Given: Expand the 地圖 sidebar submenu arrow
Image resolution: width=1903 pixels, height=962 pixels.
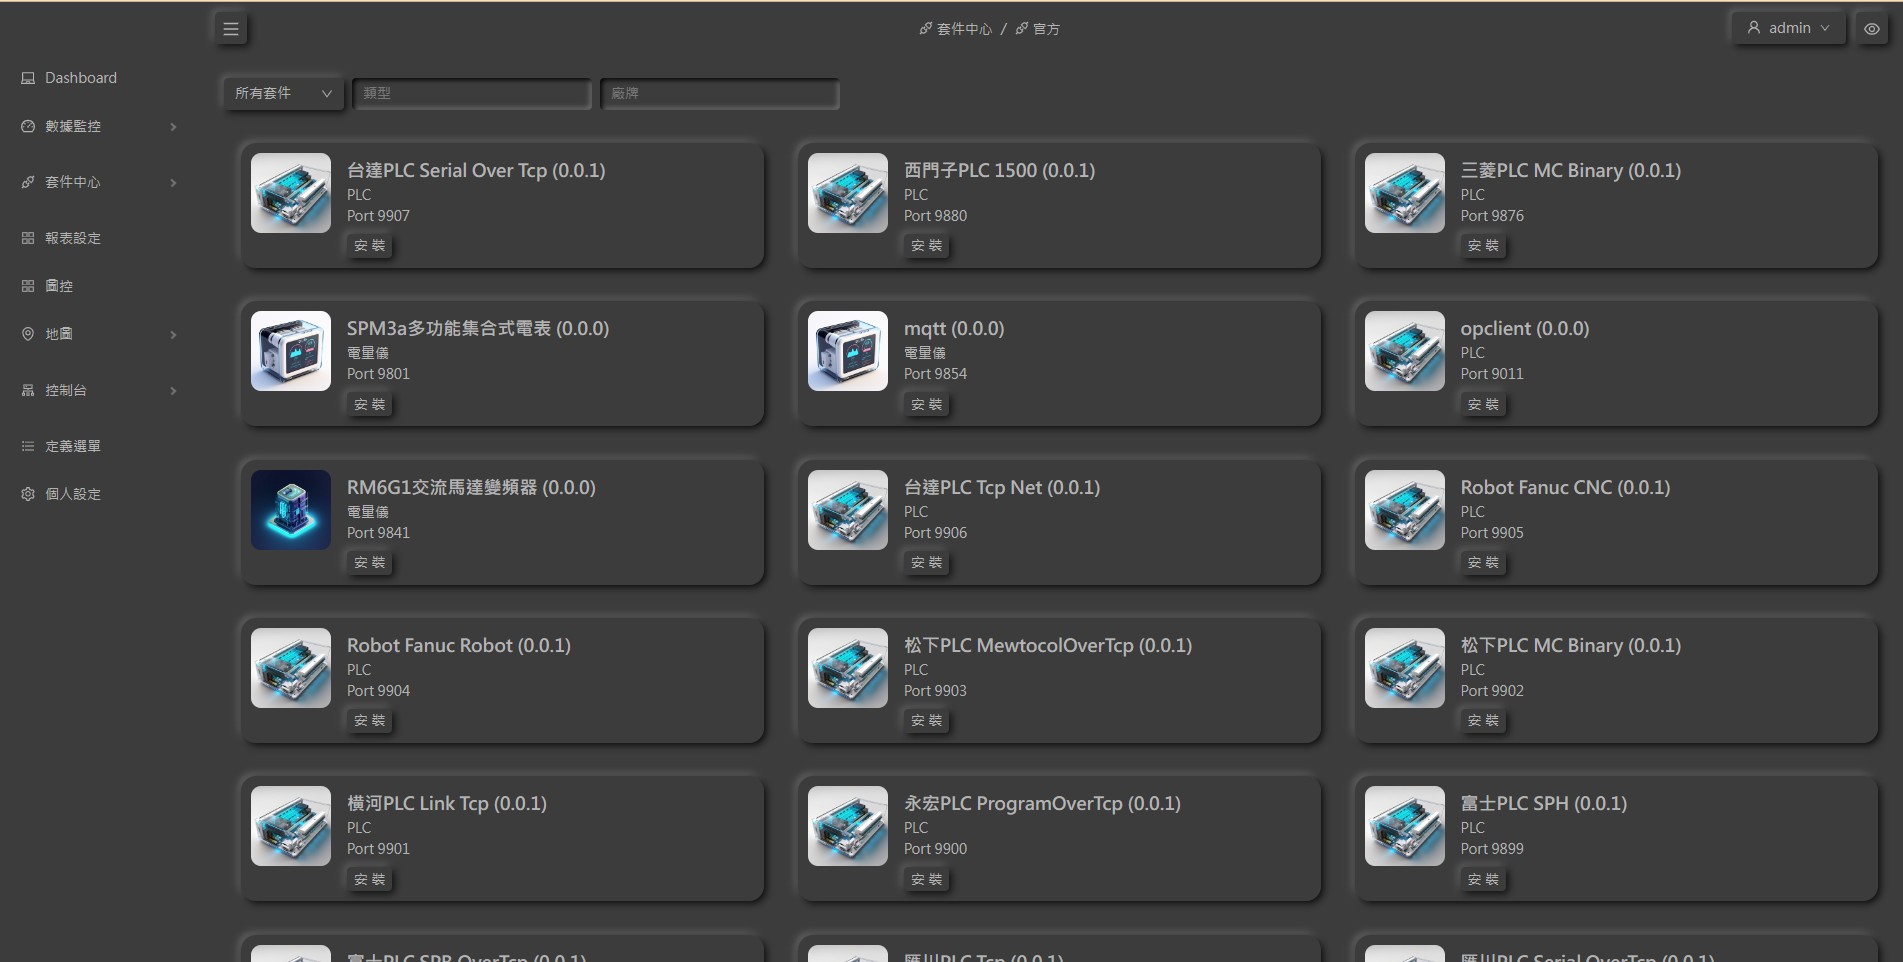Looking at the screenshot, I should point(174,335).
